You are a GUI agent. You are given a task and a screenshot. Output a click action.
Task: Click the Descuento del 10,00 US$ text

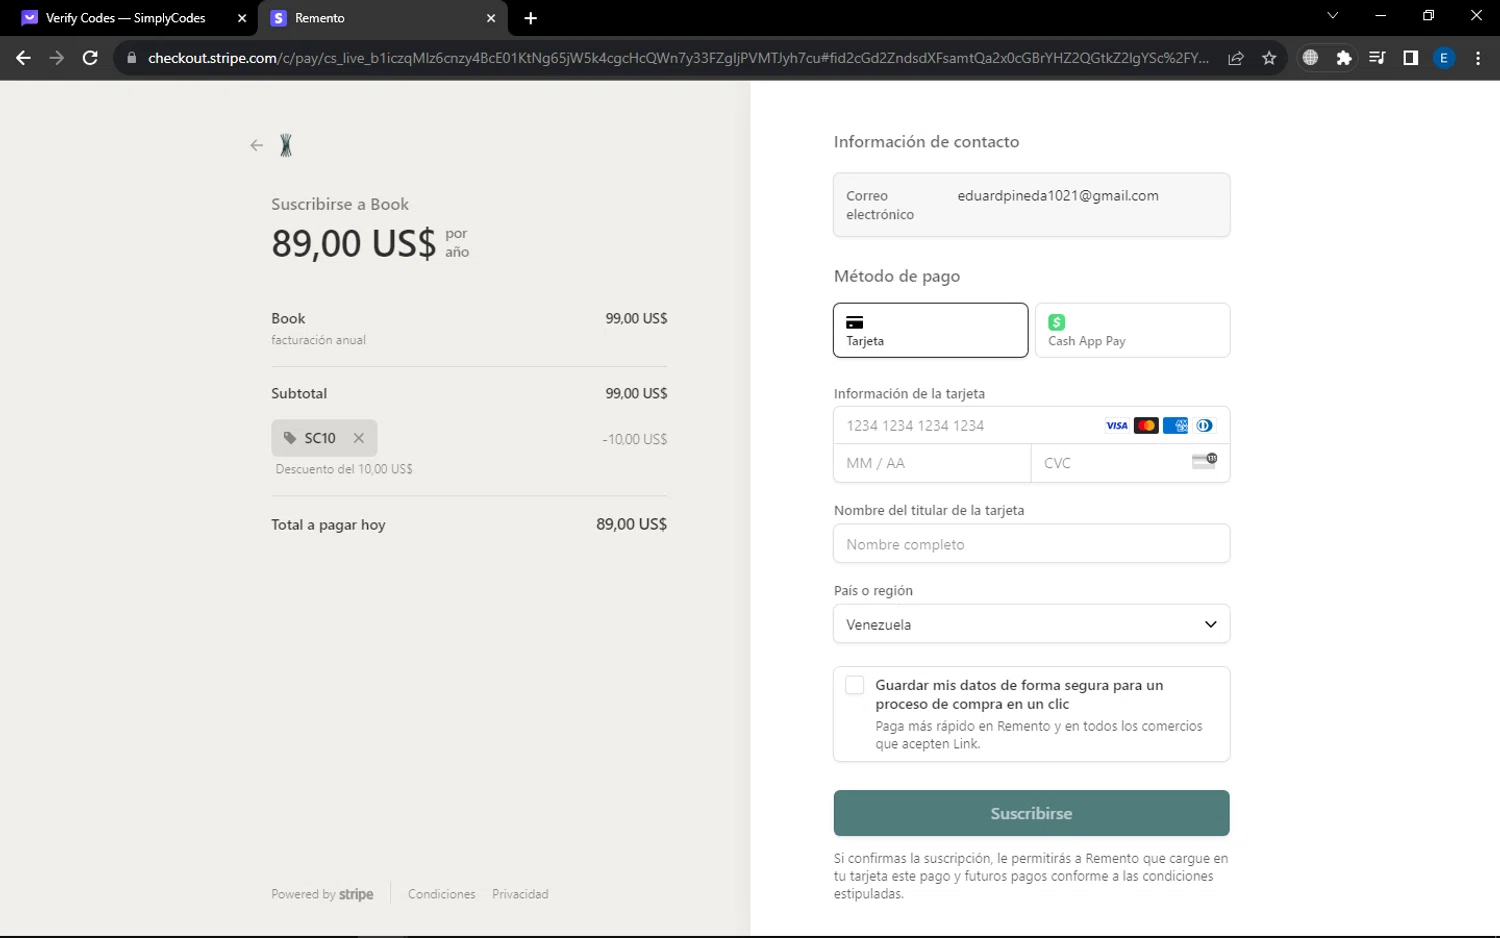click(x=344, y=469)
